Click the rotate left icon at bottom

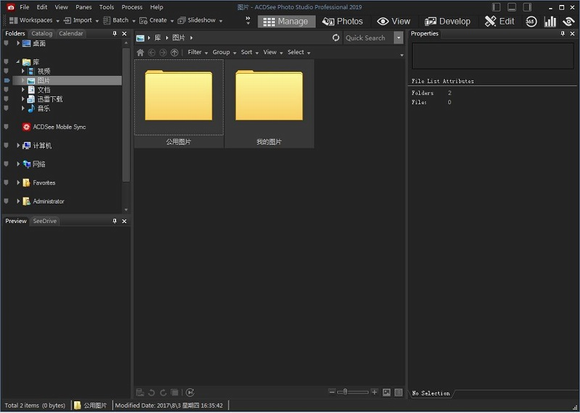[x=151, y=392]
